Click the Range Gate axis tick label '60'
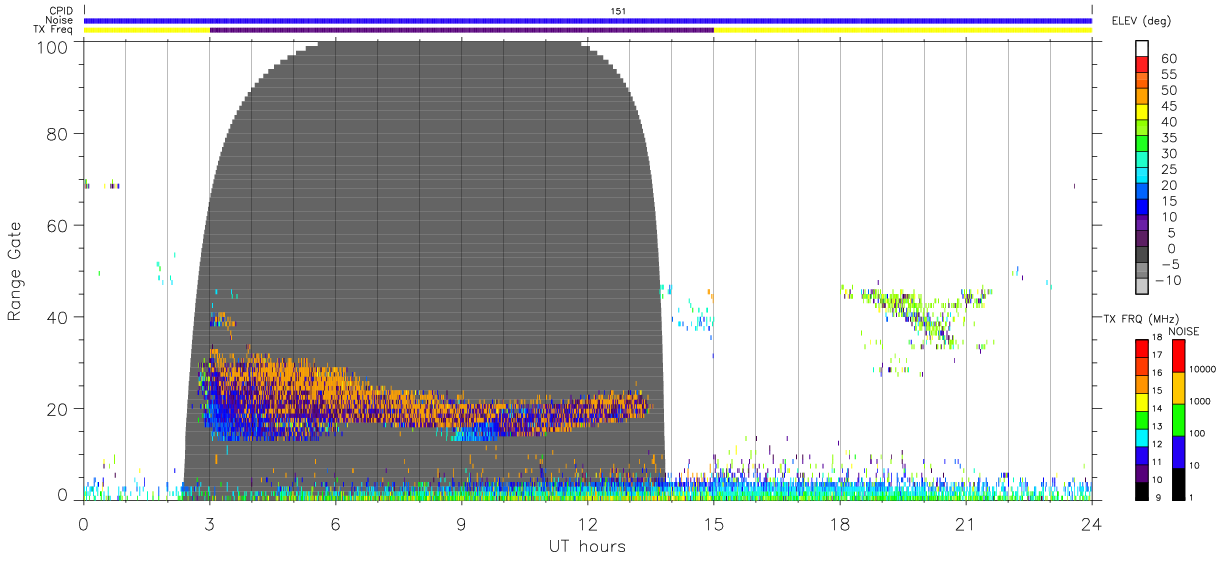 pyautogui.click(x=59, y=226)
